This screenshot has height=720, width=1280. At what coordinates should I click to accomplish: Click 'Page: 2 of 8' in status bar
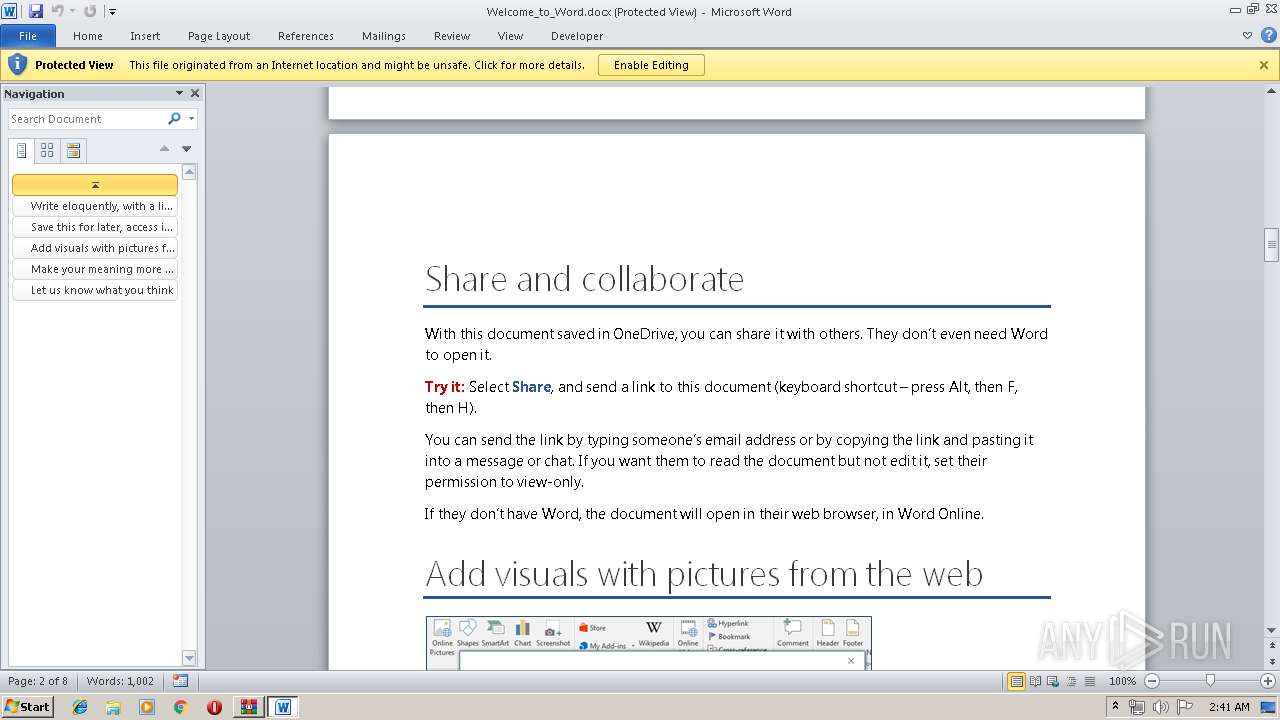38,681
